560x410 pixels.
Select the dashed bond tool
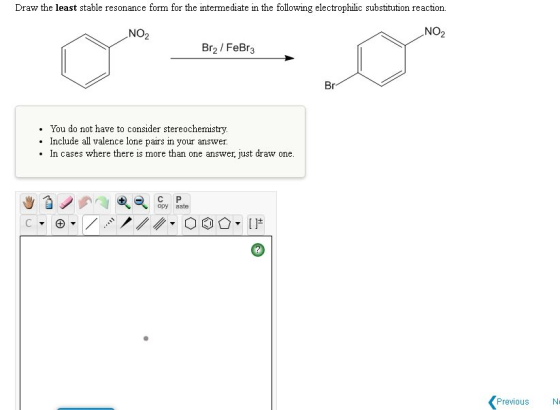[x=109, y=224]
